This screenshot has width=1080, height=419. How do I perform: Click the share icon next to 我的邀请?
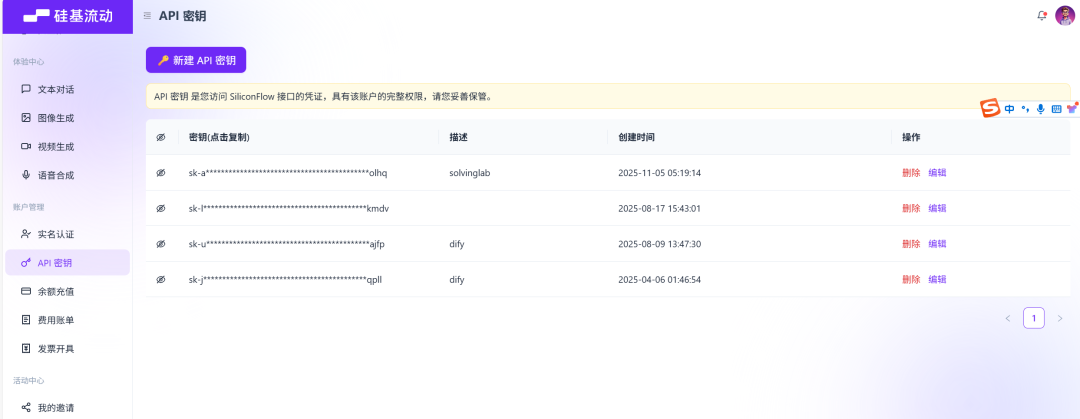click(26, 407)
